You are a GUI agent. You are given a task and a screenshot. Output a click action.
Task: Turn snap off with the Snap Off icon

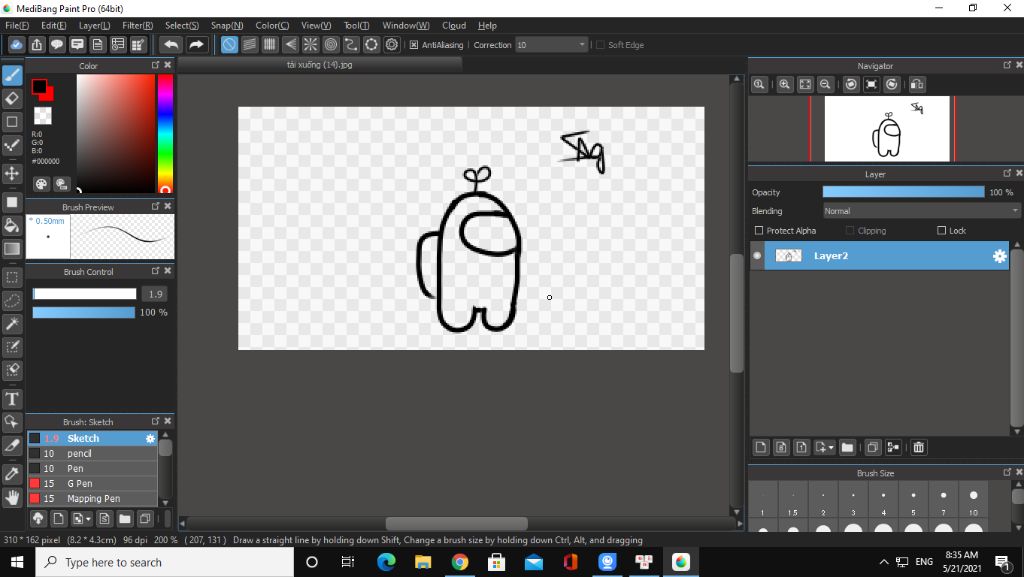click(x=229, y=44)
